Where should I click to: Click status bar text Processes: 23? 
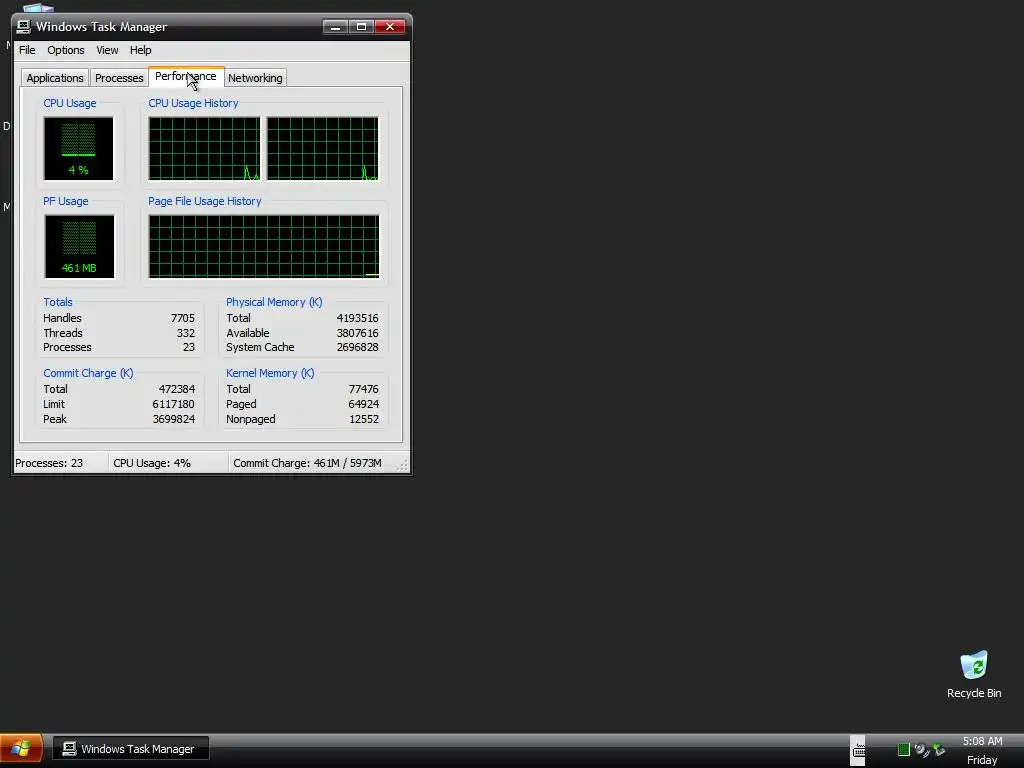[x=49, y=463]
